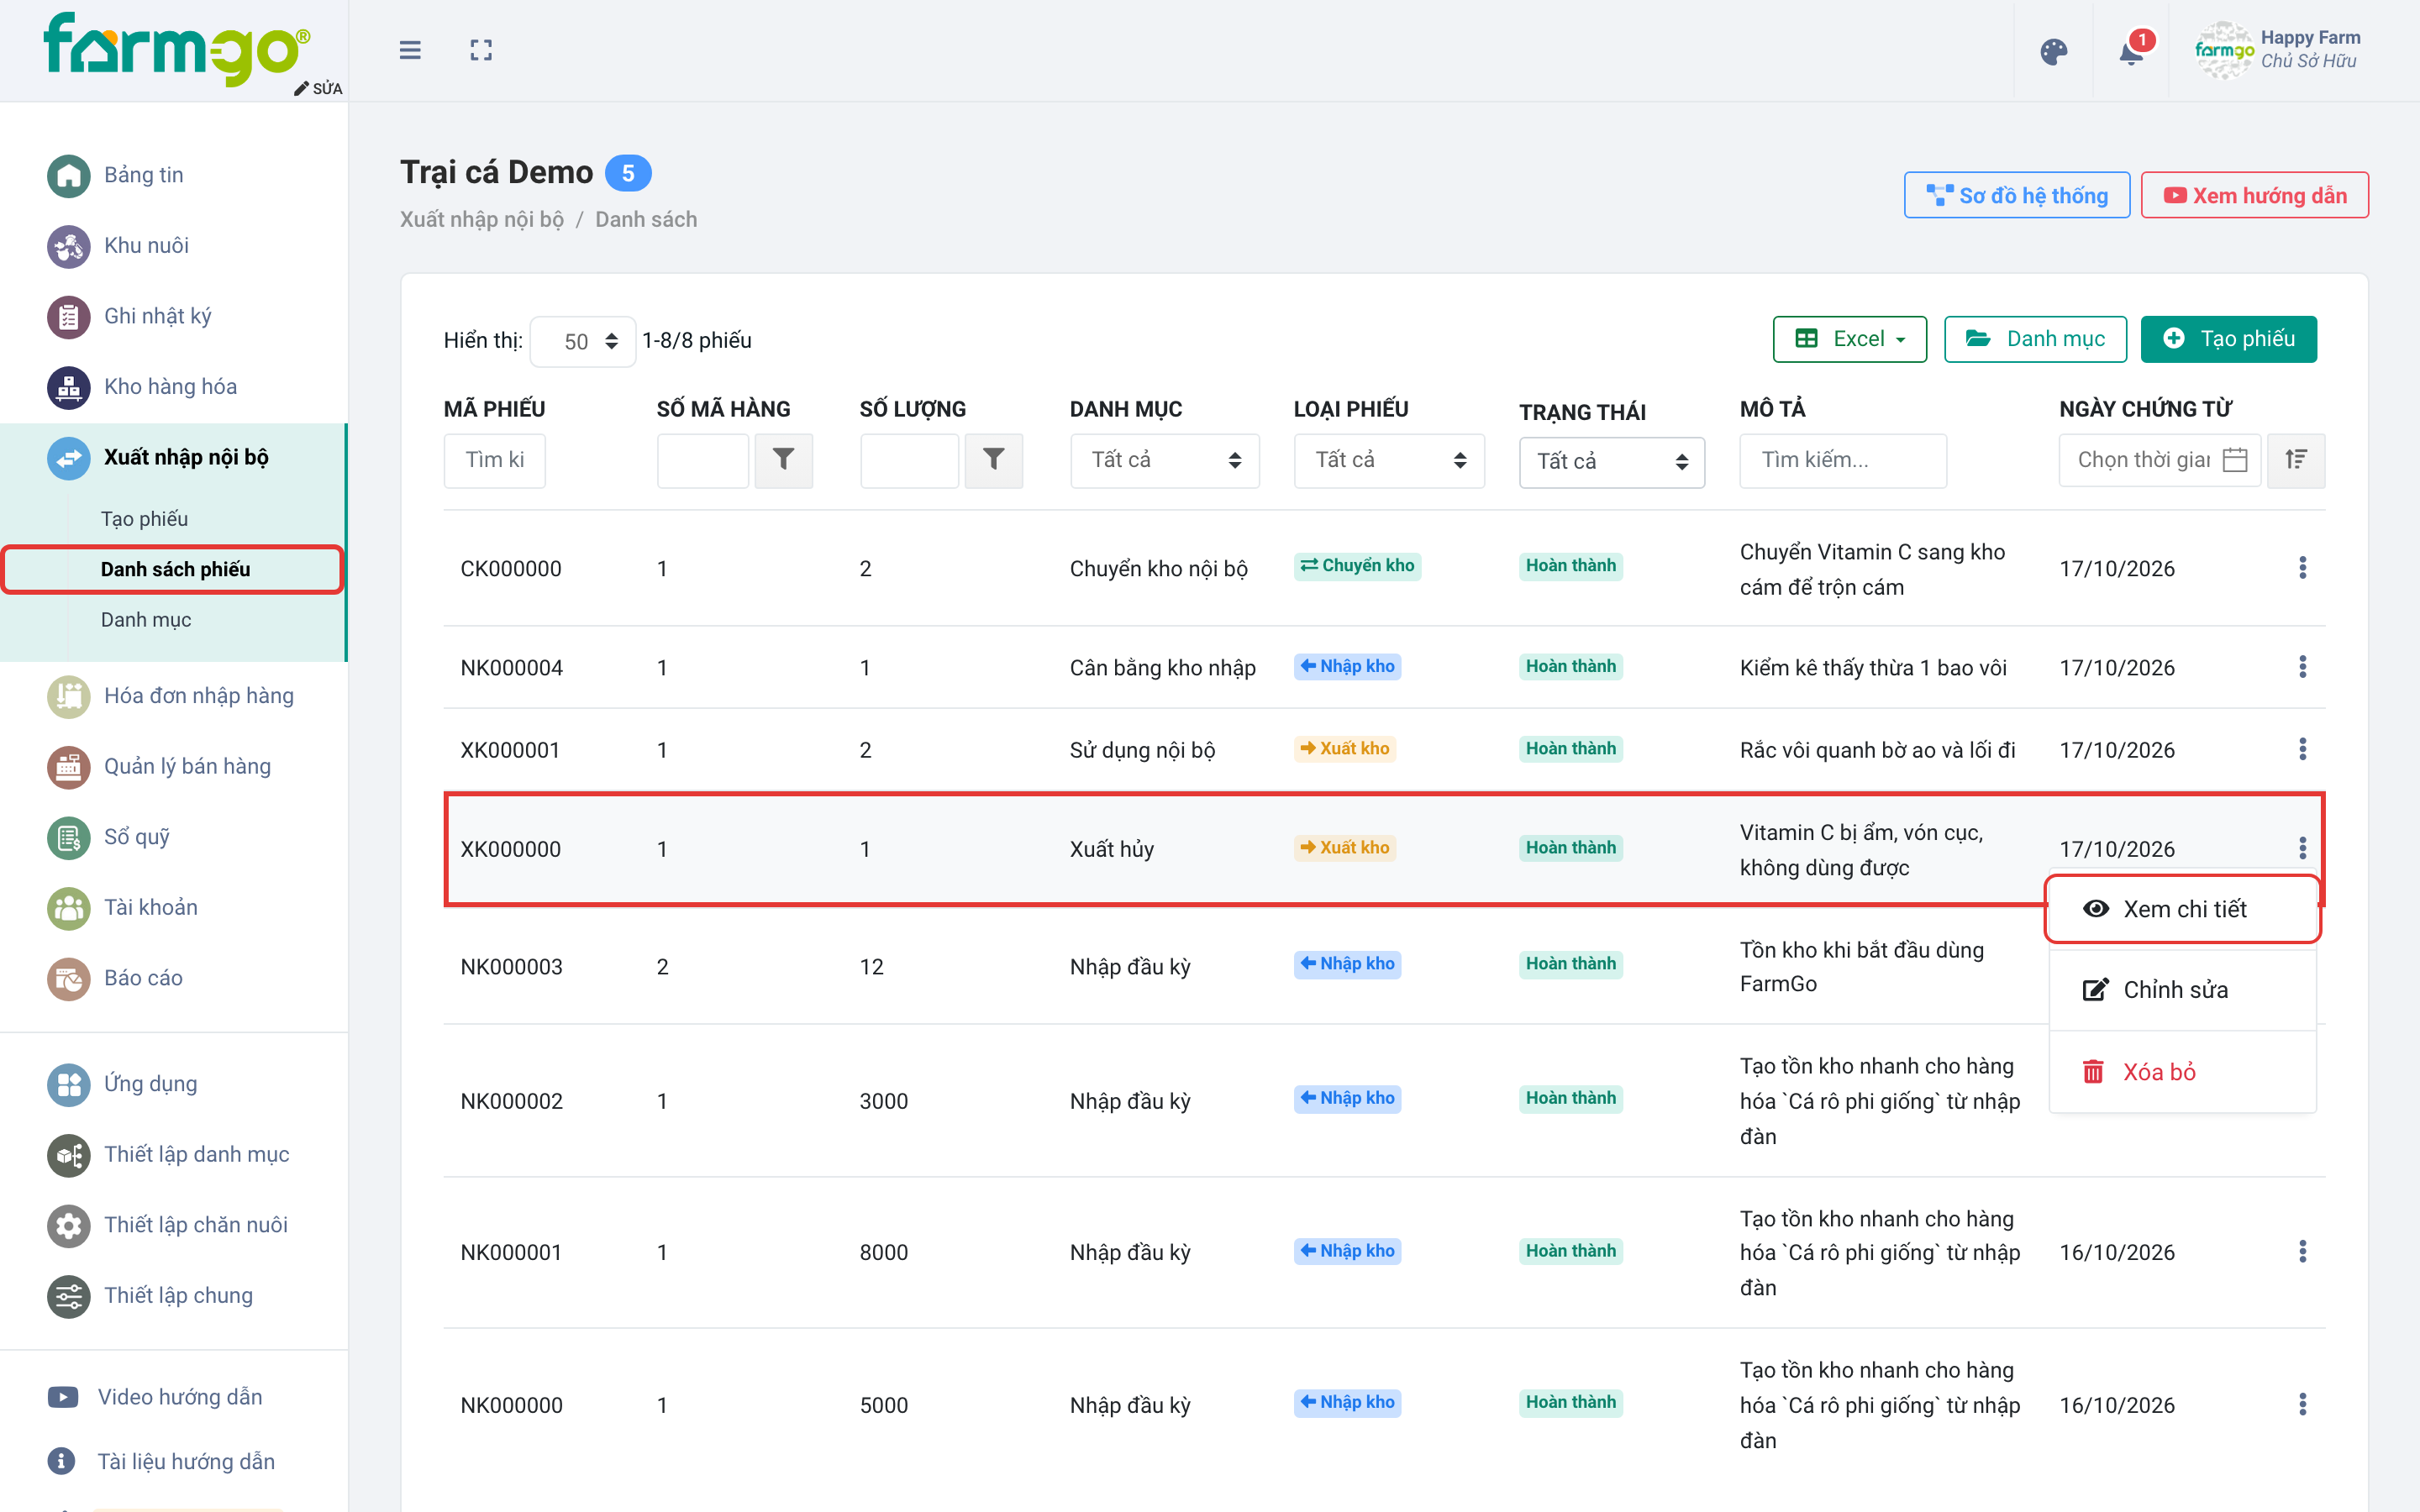Click the Mô tả search field
The height and width of the screenshot is (1512, 2420).
coord(1842,460)
